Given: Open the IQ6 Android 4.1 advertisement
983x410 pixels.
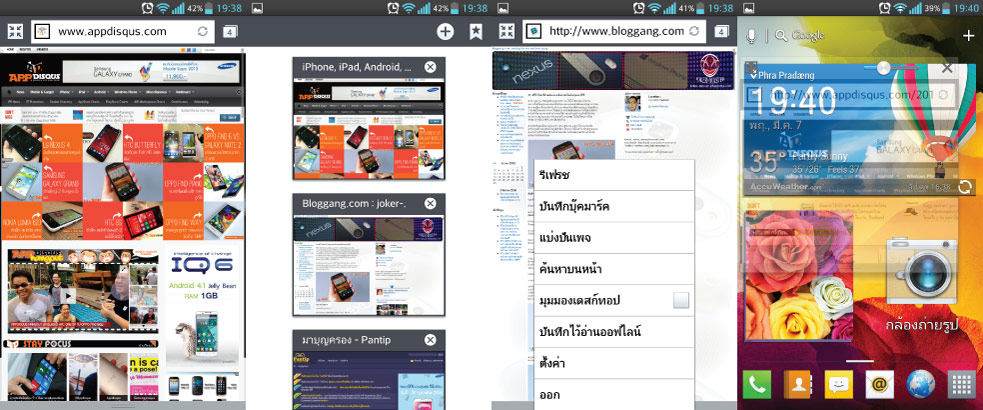Looking at the screenshot, I should [202, 307].
